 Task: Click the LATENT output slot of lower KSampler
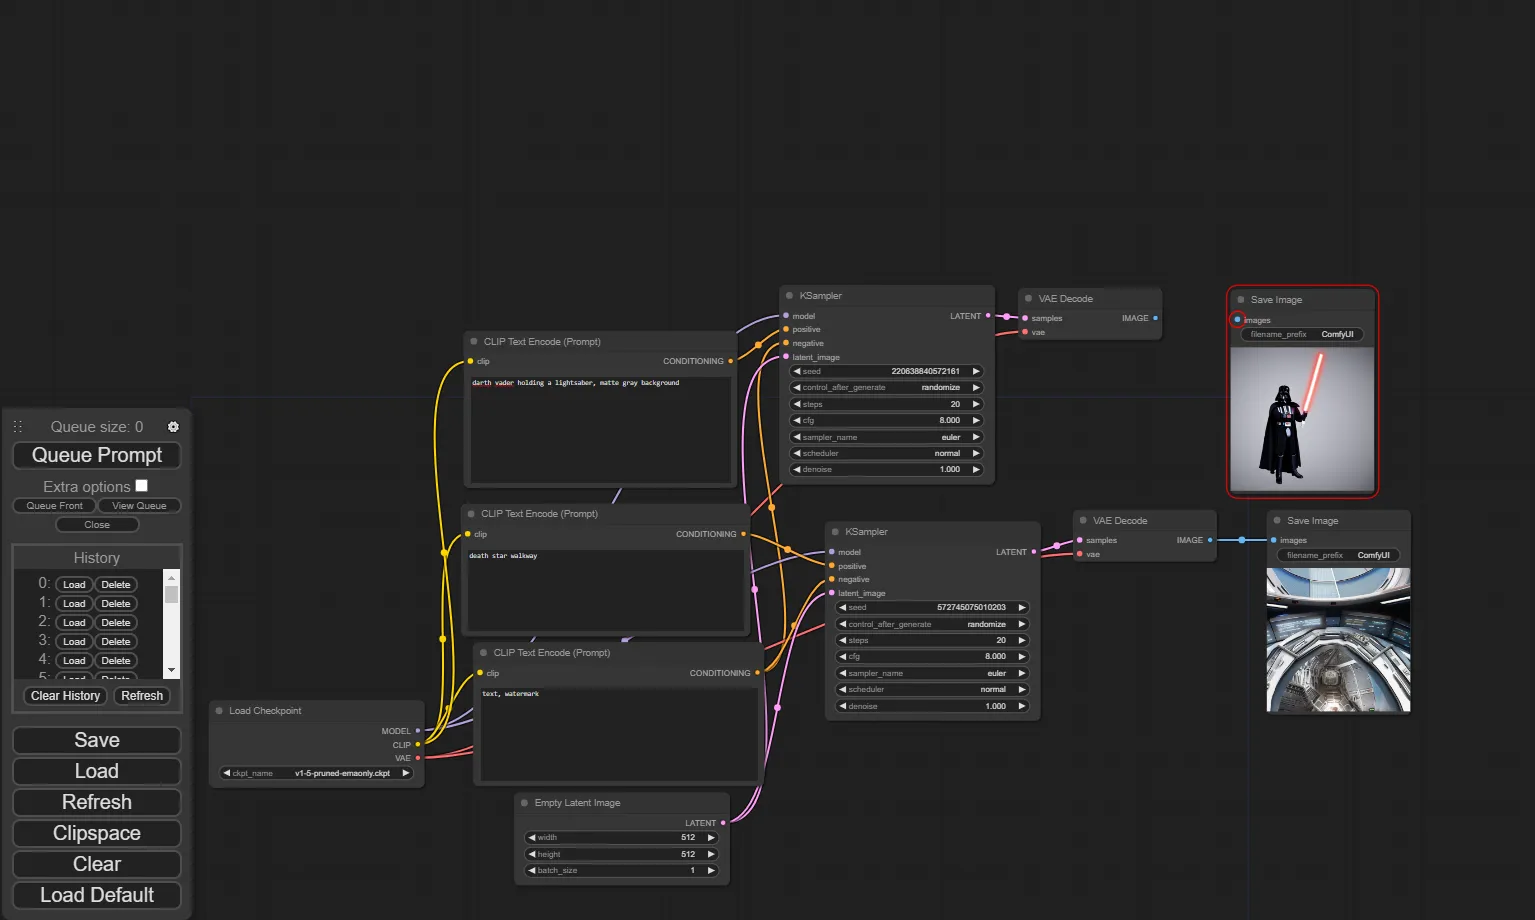pos(1034,552)
